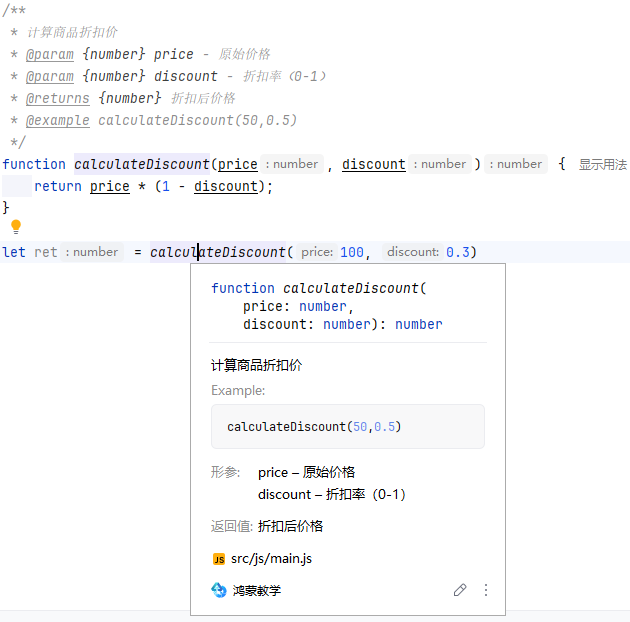Click the price parameter in function signature

point(238,164)
